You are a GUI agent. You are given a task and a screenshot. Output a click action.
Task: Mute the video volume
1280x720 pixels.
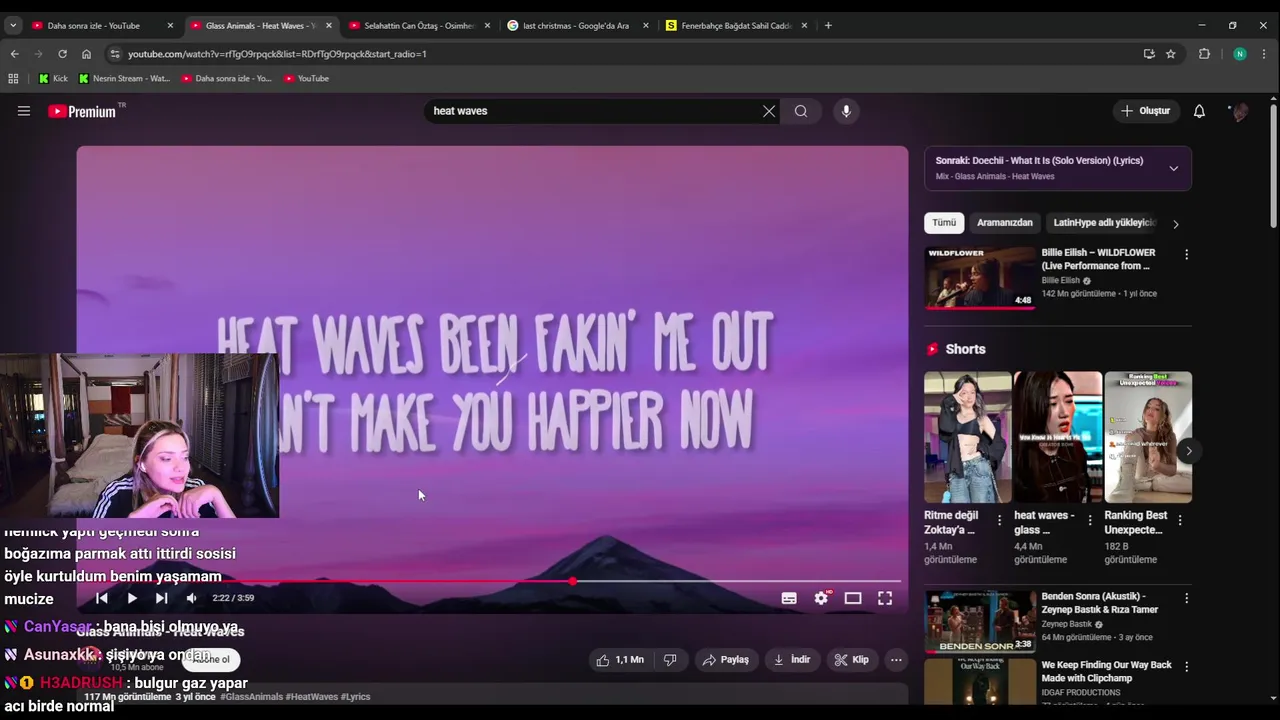(191, 598)
